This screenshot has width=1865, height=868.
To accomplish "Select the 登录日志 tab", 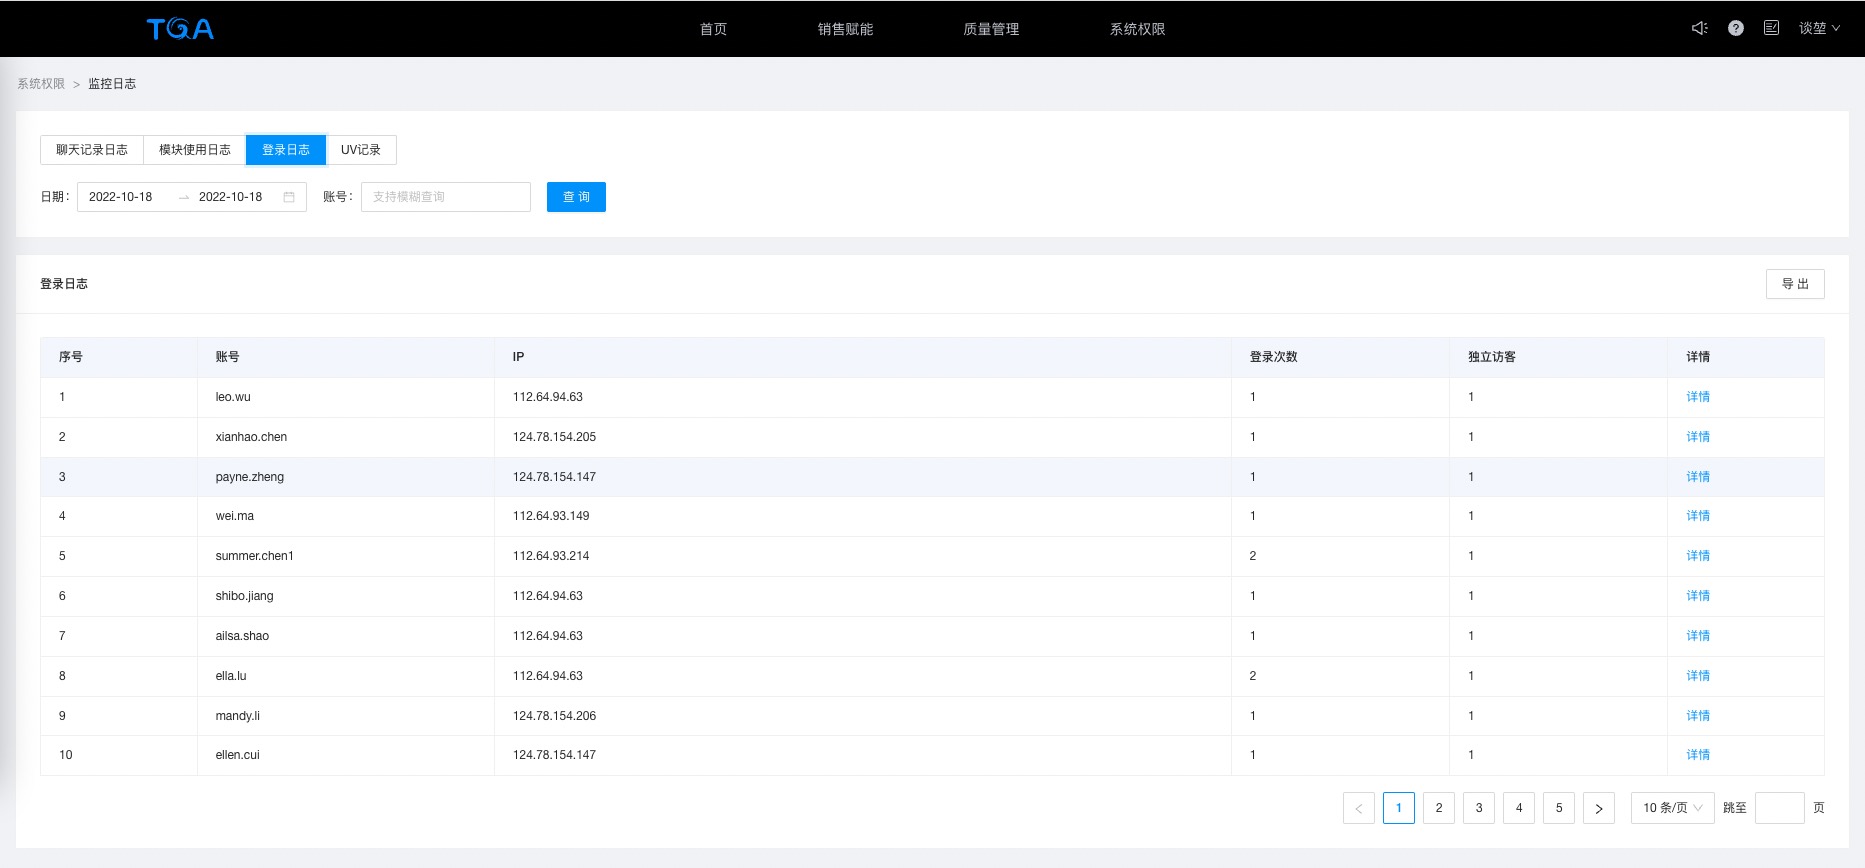I will pos(286,150).
